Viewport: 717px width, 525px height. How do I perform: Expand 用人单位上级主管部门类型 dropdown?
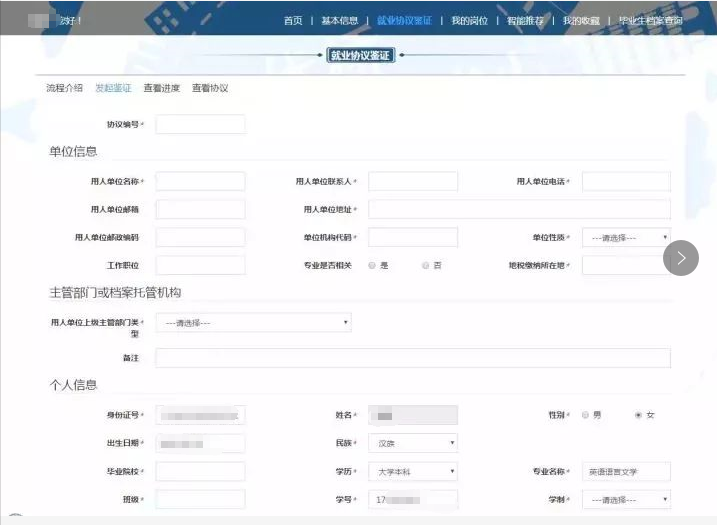(253, 323)
